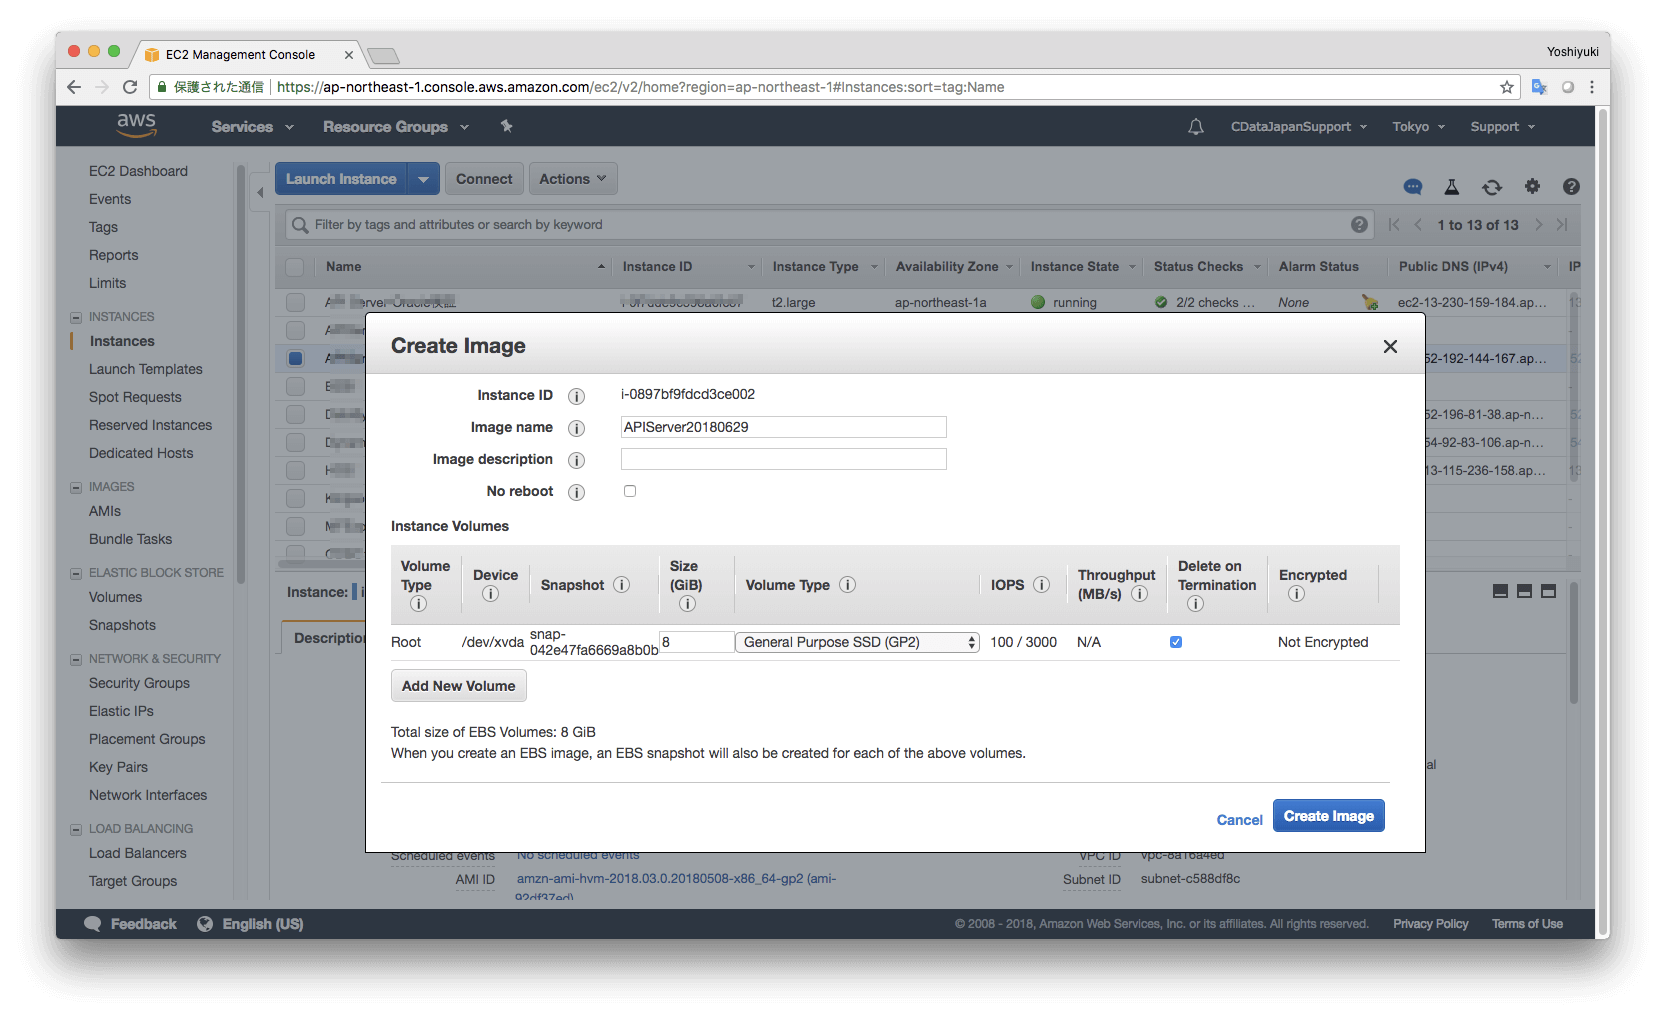Open the experiments flask icon
The width and height of the screenshot is (1666, 1019).
pos(1452,187)
